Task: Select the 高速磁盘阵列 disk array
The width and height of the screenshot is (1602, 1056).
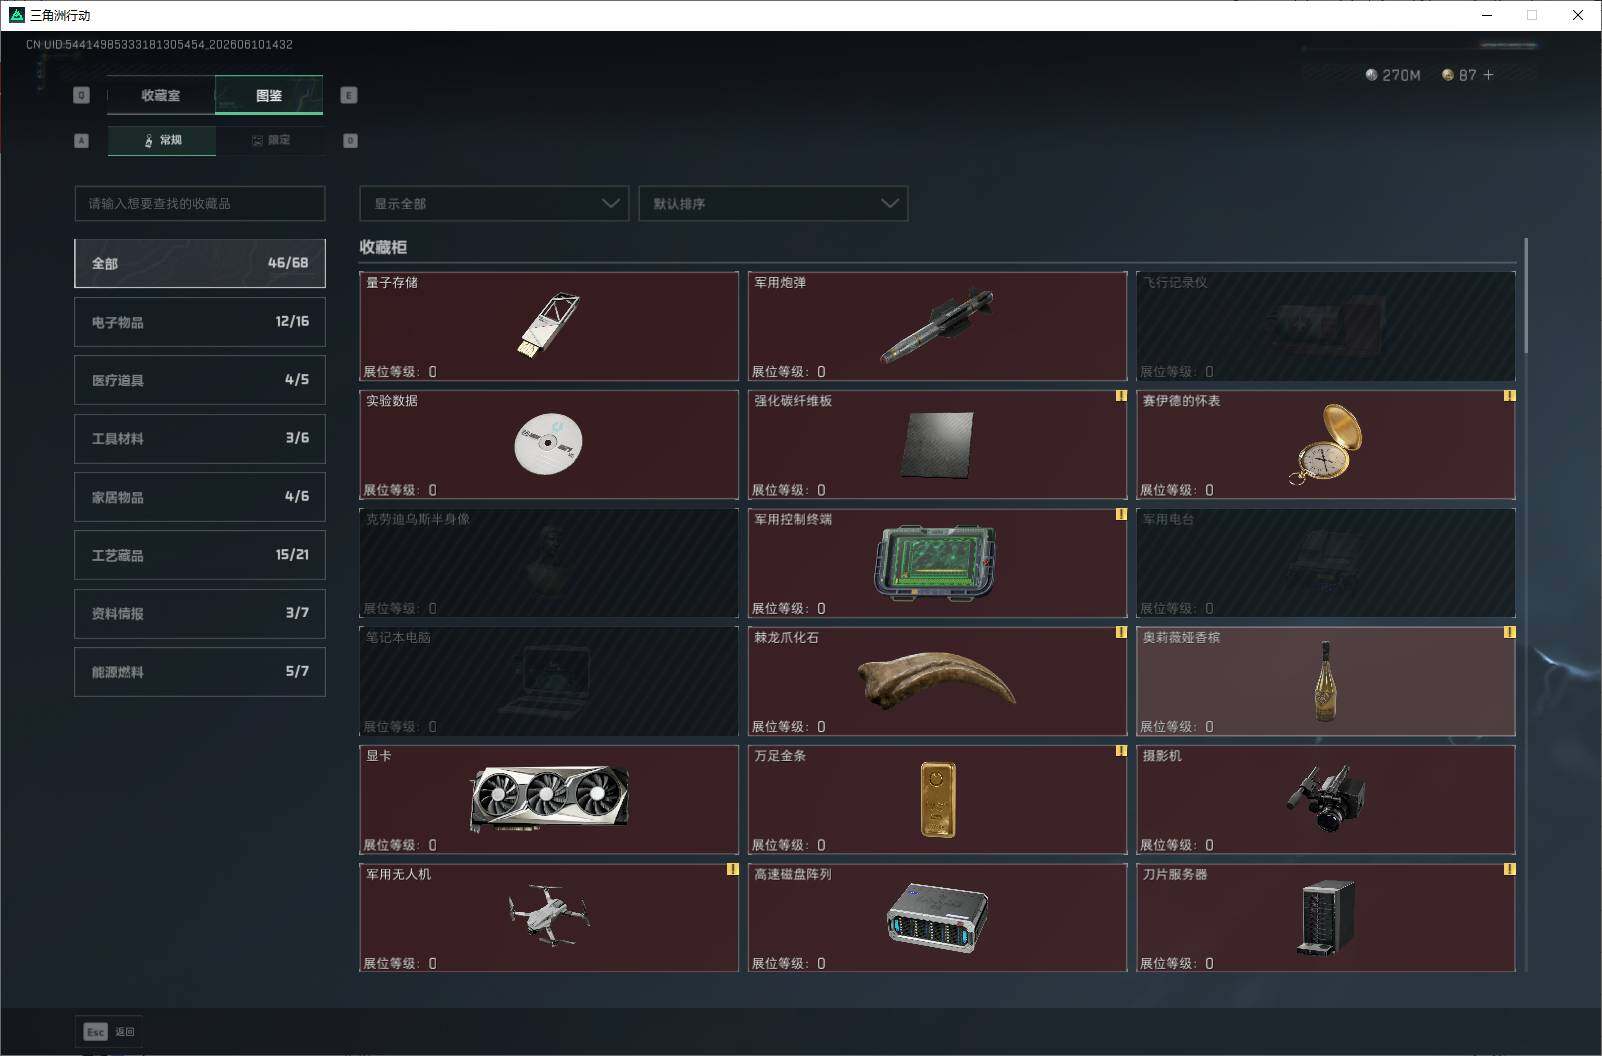Action: 937,917
